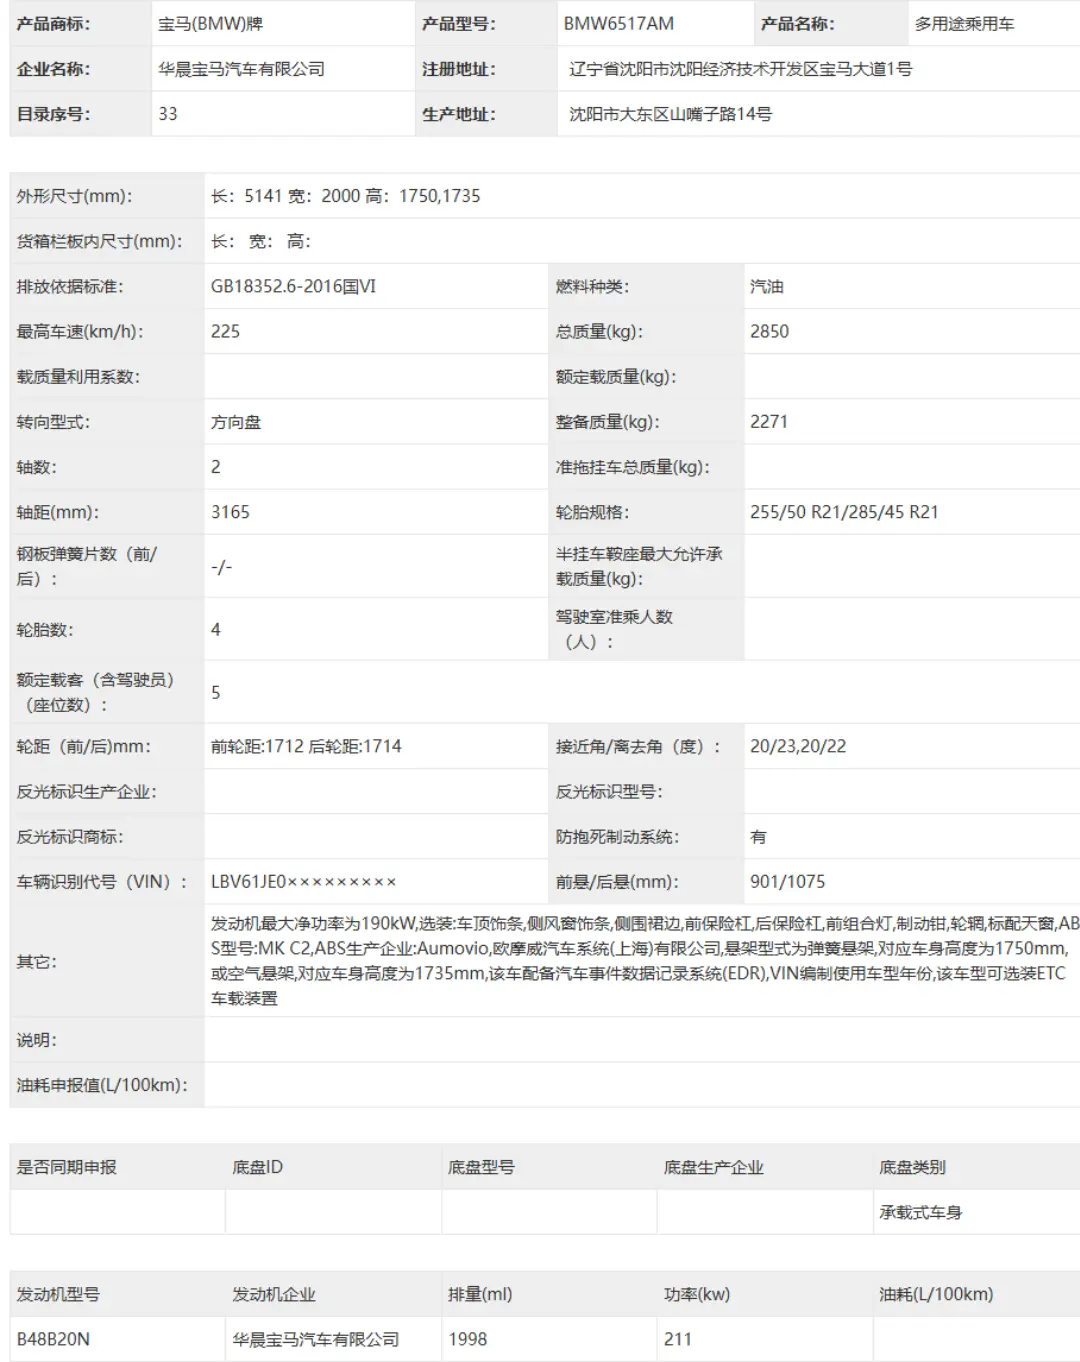This screenshot has width=1080, height=1362.
Task: Click tire specification 255/50 R21/285/45 R21
Action: click(844, 512)
